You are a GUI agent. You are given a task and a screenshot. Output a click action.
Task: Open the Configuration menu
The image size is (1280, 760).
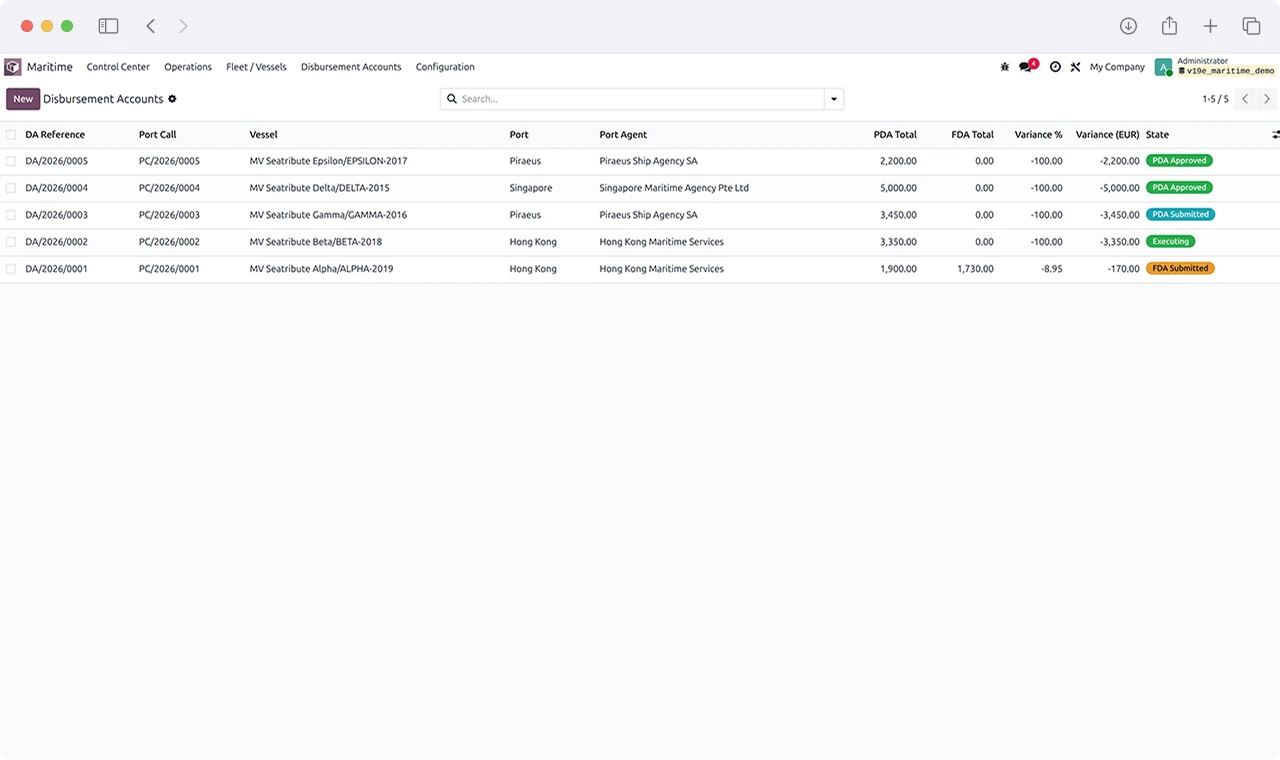click(x=445, y=67)
